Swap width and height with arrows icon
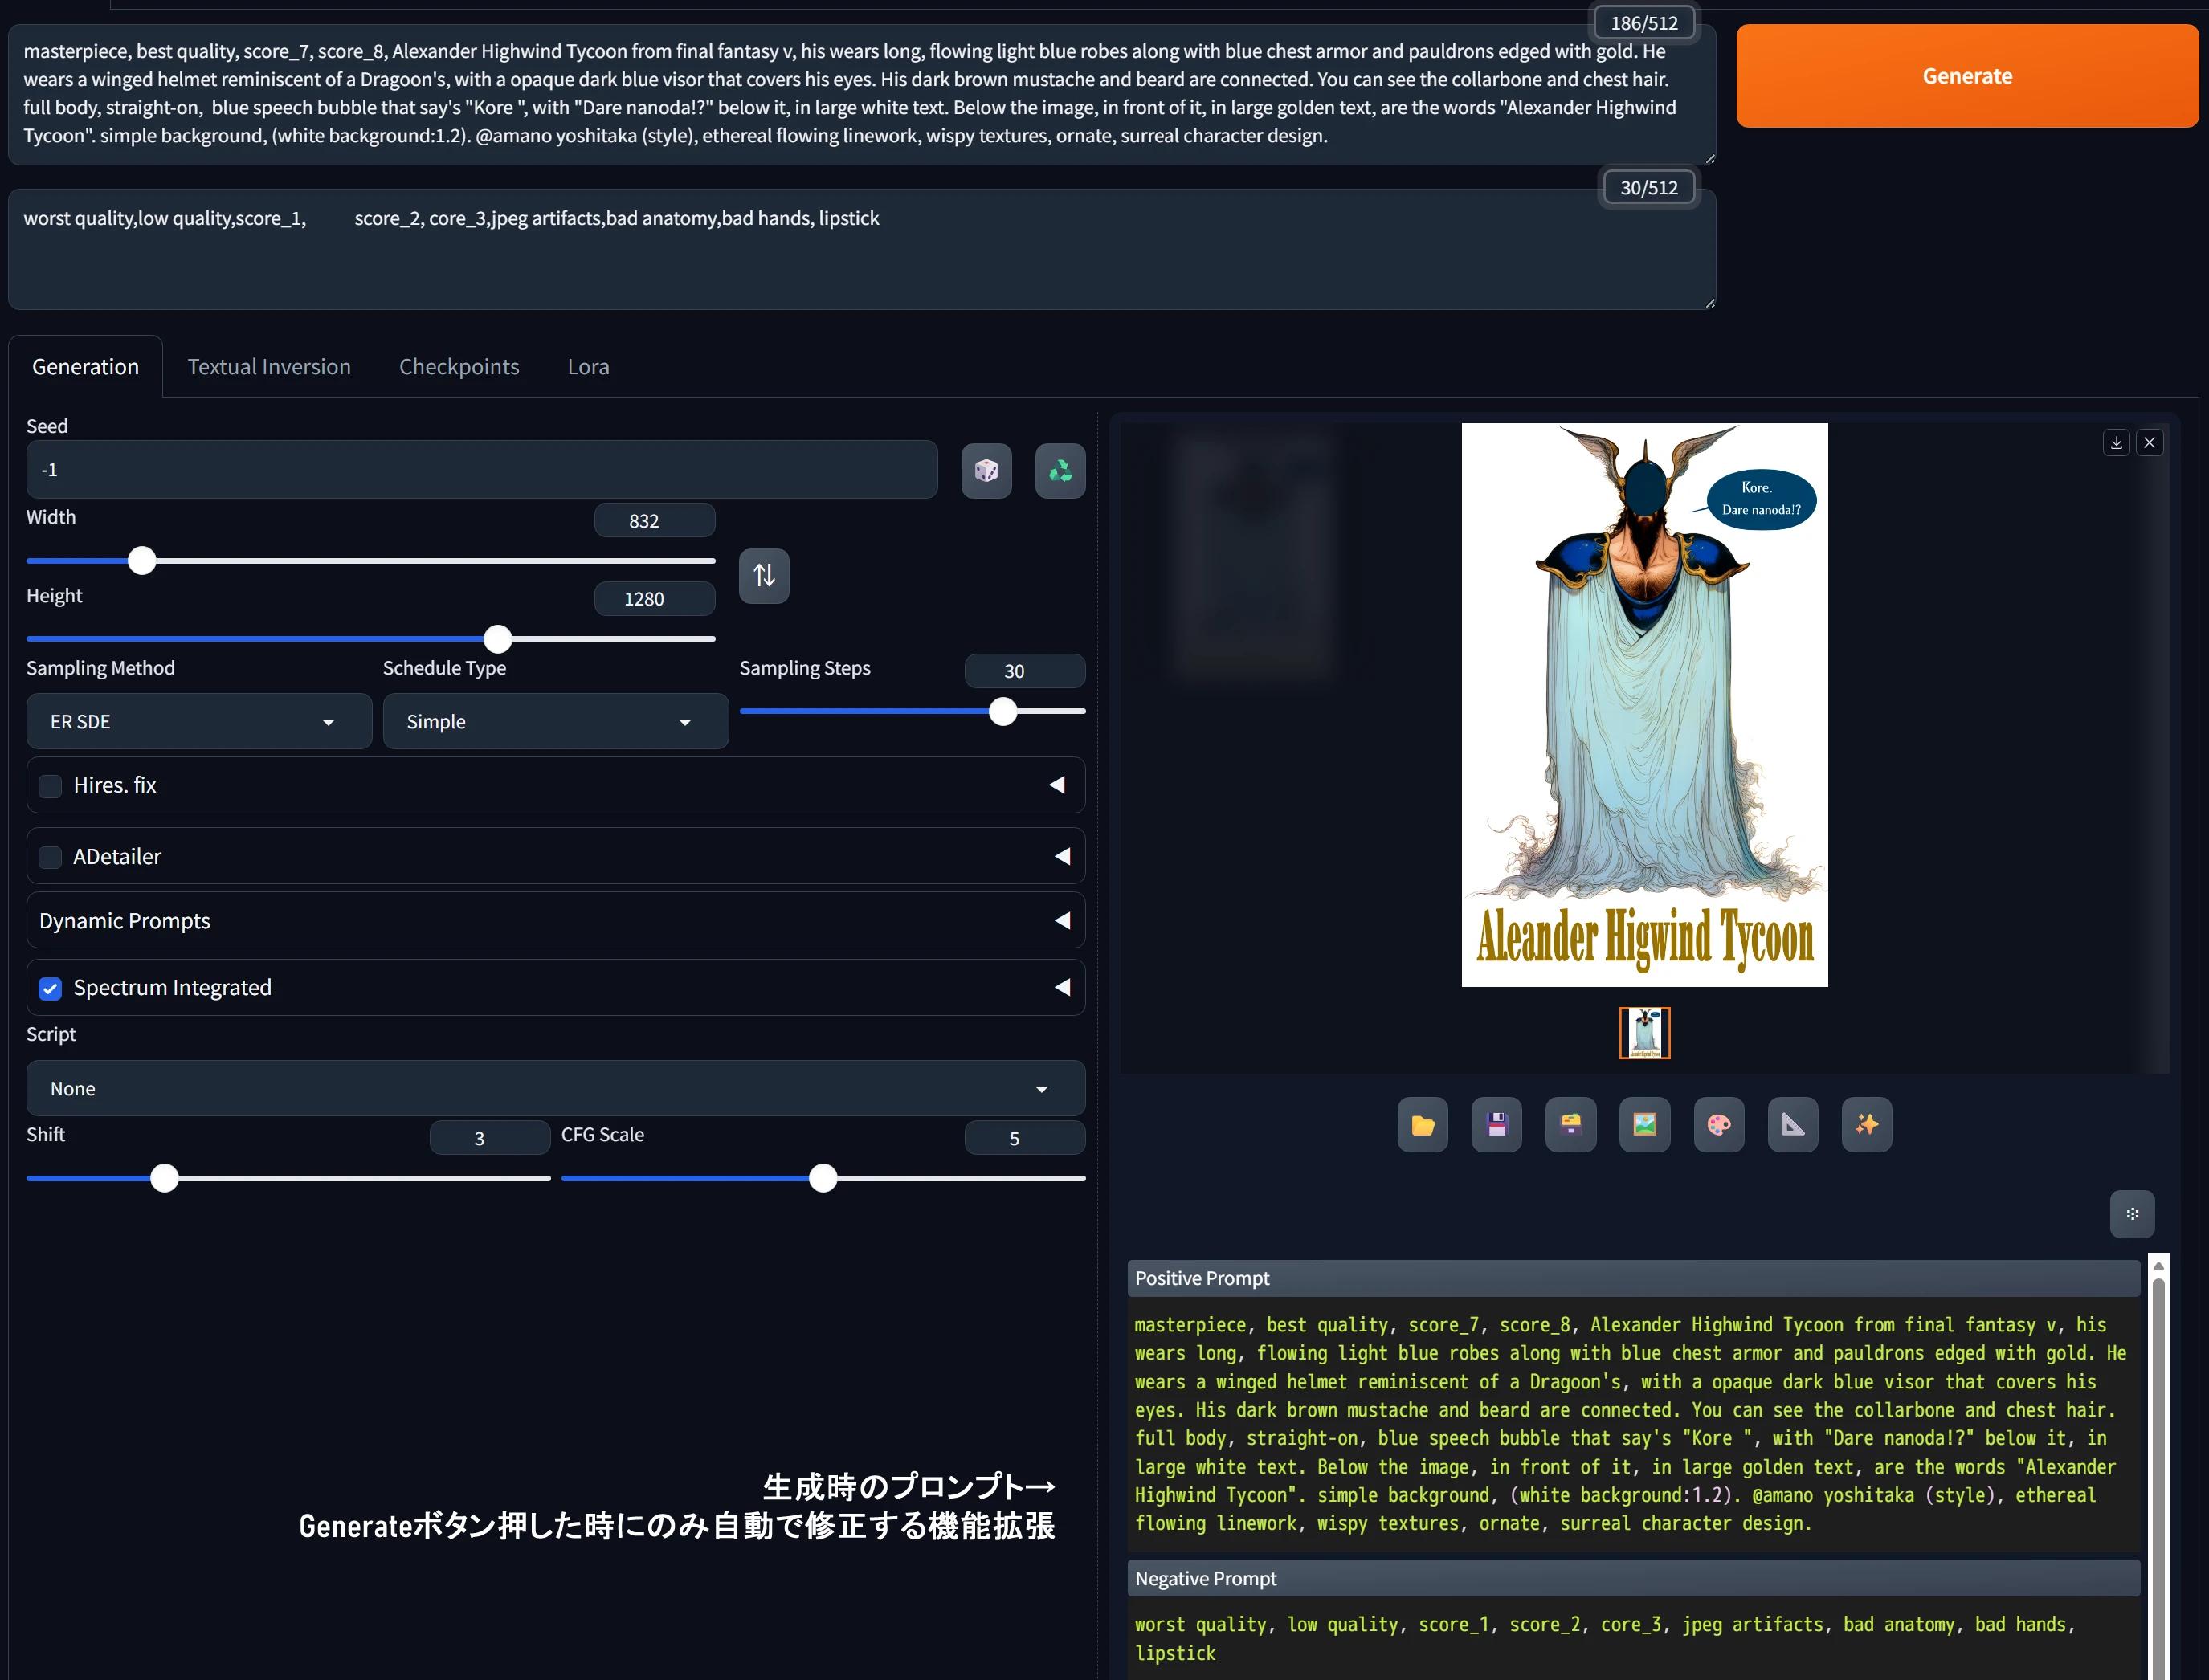2209x1680 pixels. [x=764, y=576]
